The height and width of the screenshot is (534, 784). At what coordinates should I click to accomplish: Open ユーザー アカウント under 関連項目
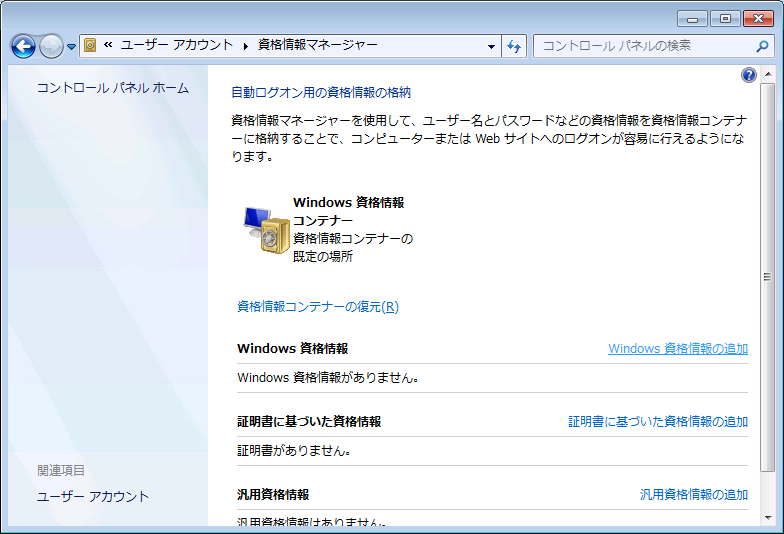[93, 496]
